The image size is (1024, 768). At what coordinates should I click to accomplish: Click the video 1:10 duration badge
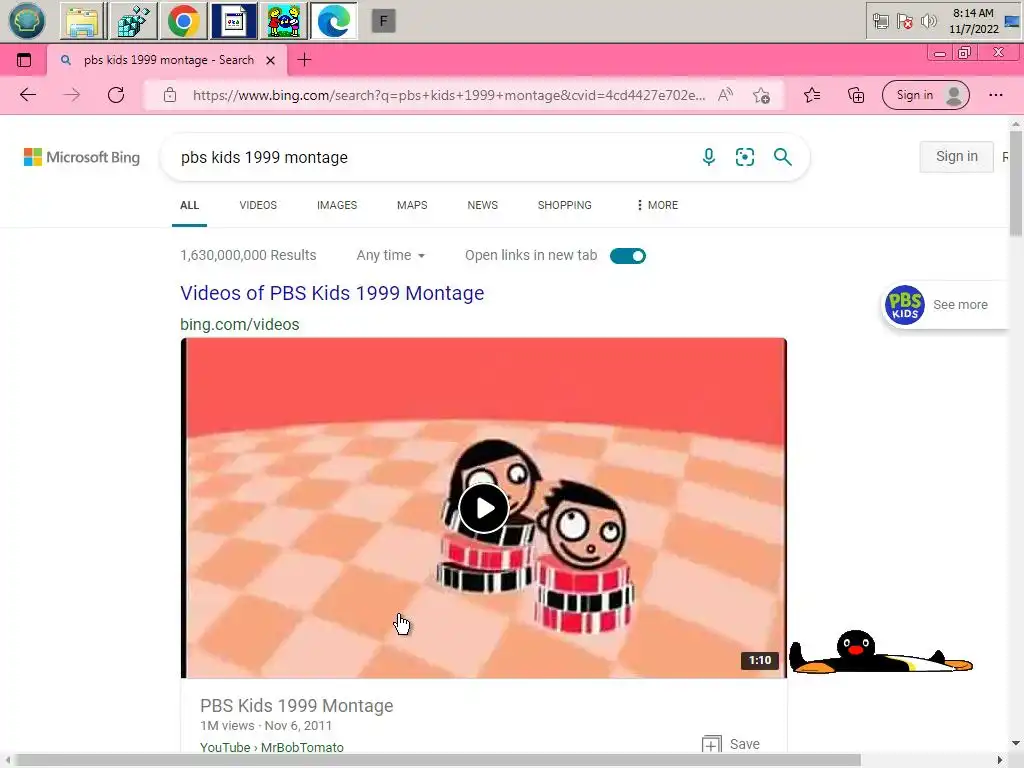760,660
